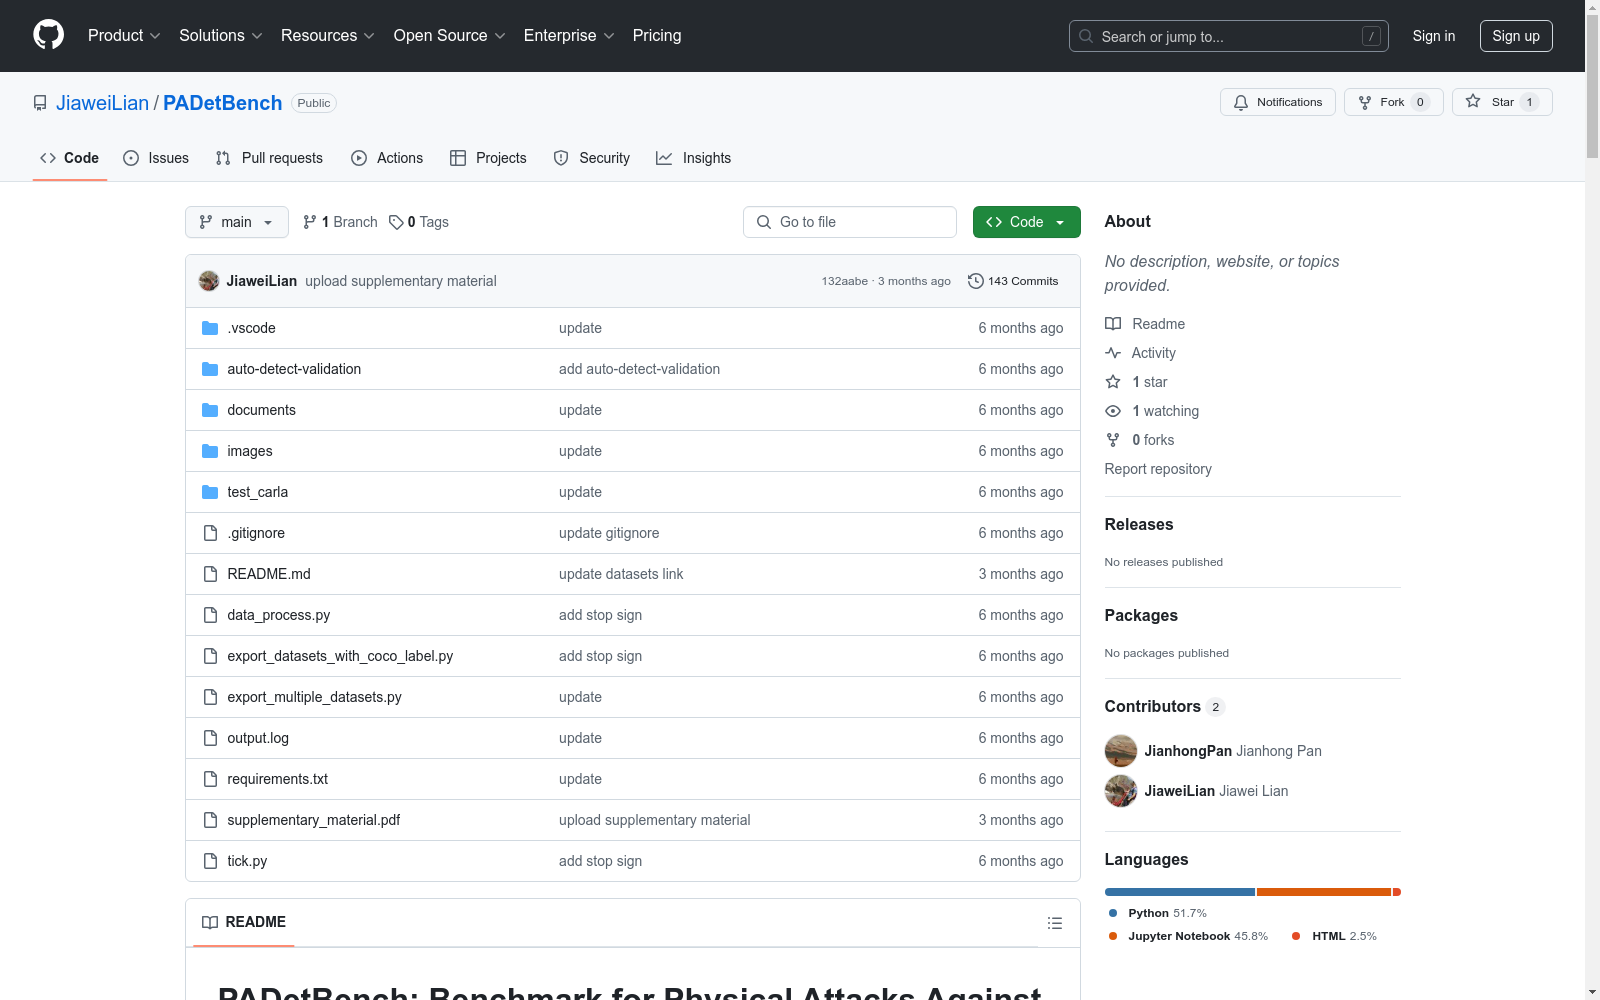Open JianhongPan contributor avatar
The image size is (1600, 1000).
pos(1121,751)
